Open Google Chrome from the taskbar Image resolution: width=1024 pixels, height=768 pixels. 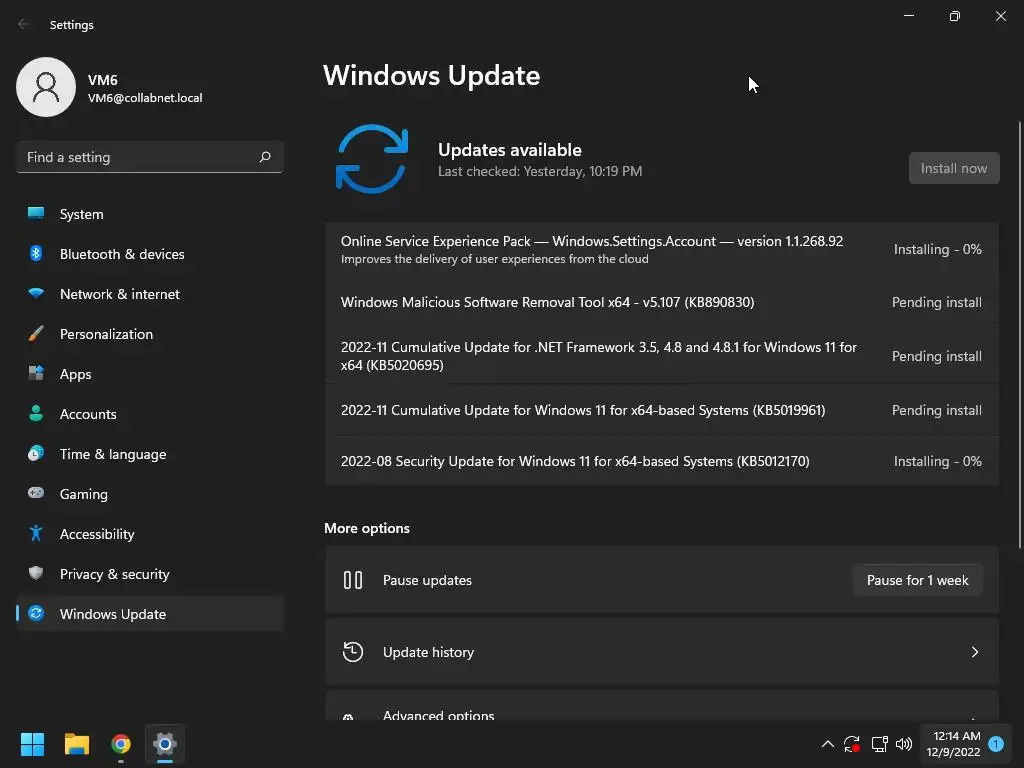pos(121,744)
